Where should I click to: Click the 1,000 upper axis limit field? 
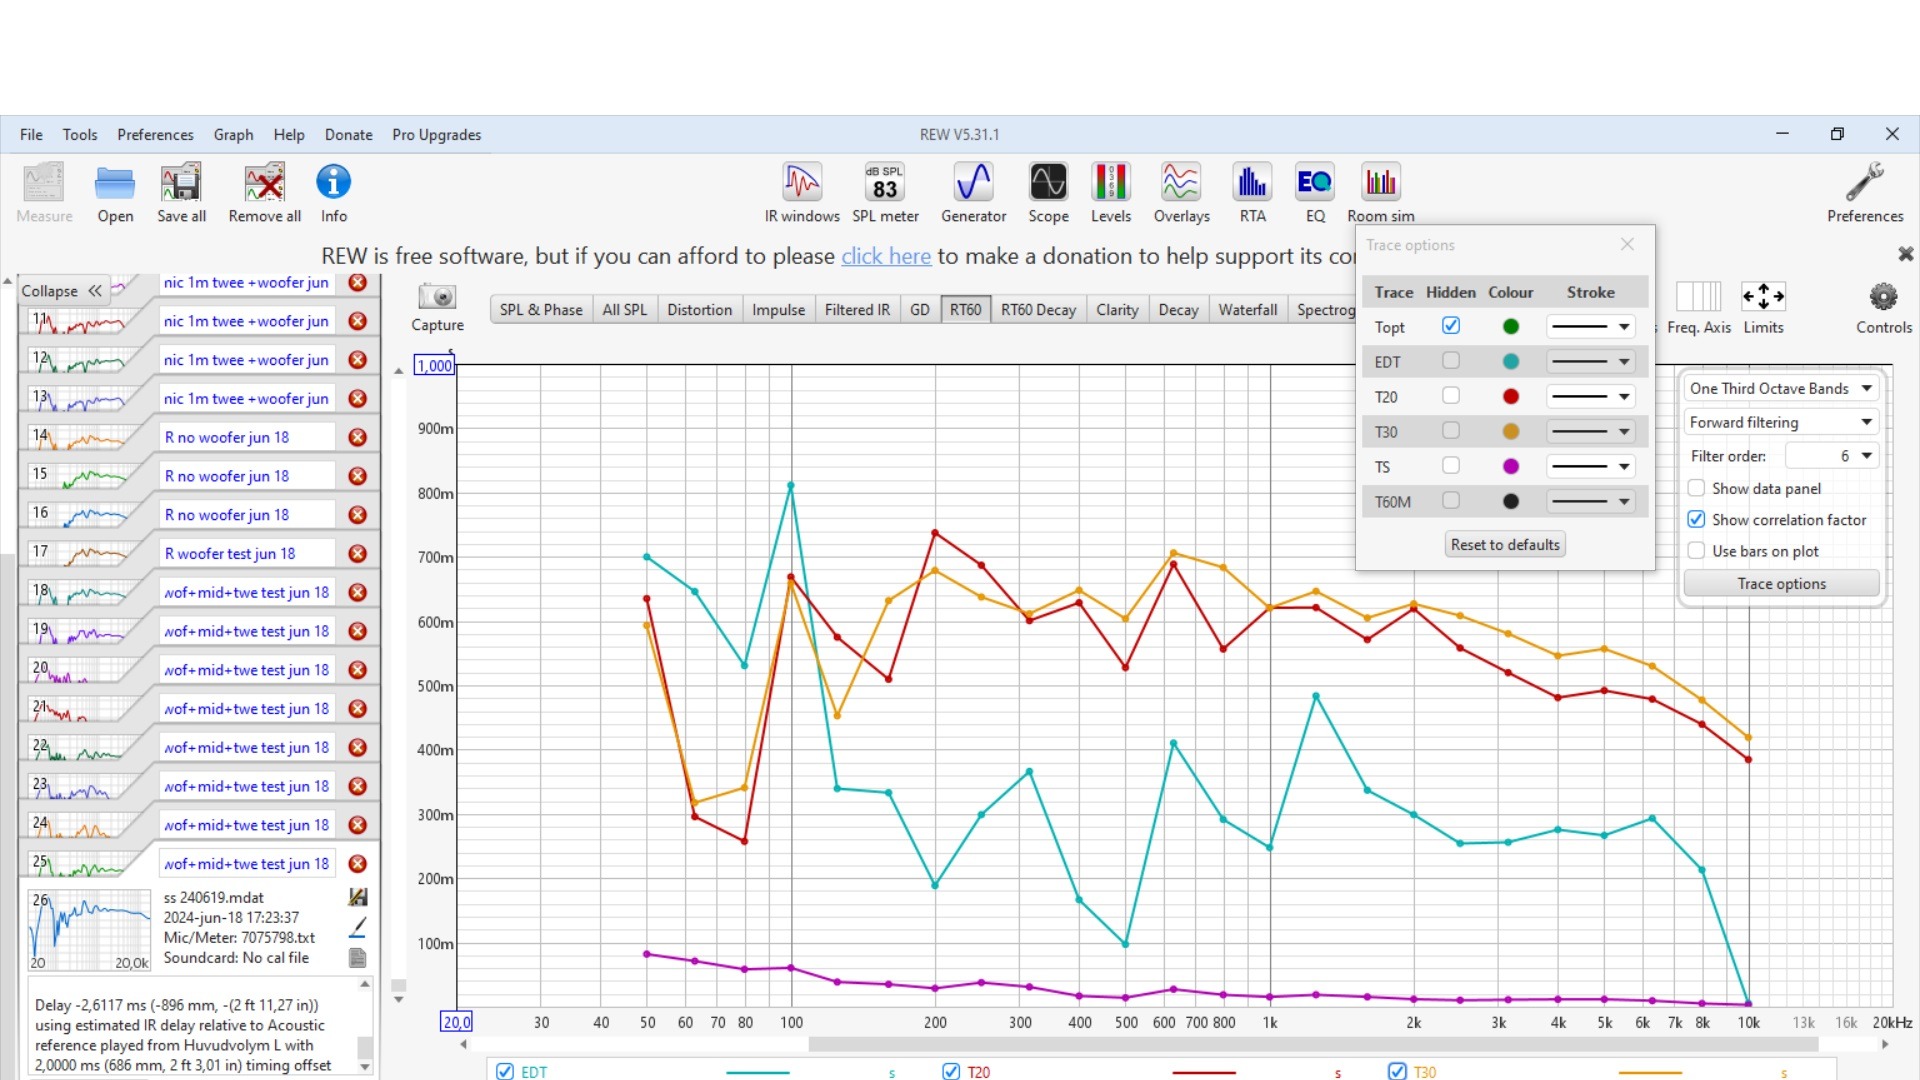pos(434,366)
